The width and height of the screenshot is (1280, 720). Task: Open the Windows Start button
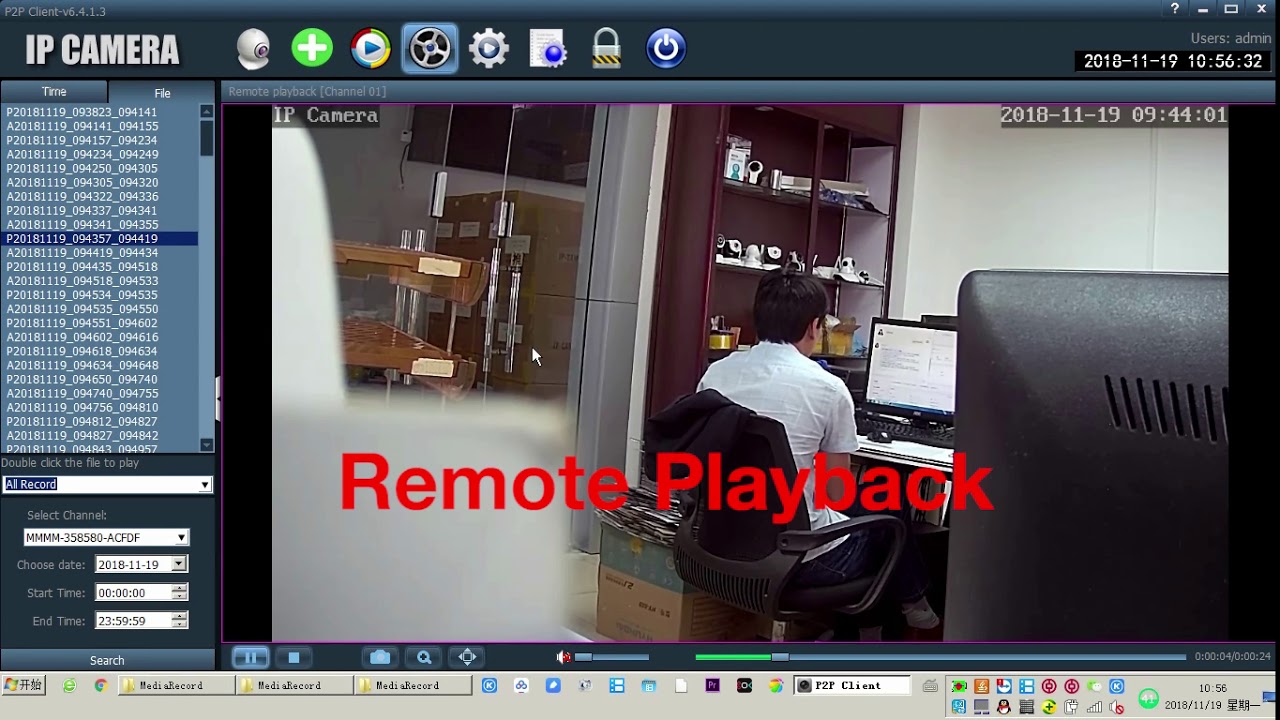[24, 685]
